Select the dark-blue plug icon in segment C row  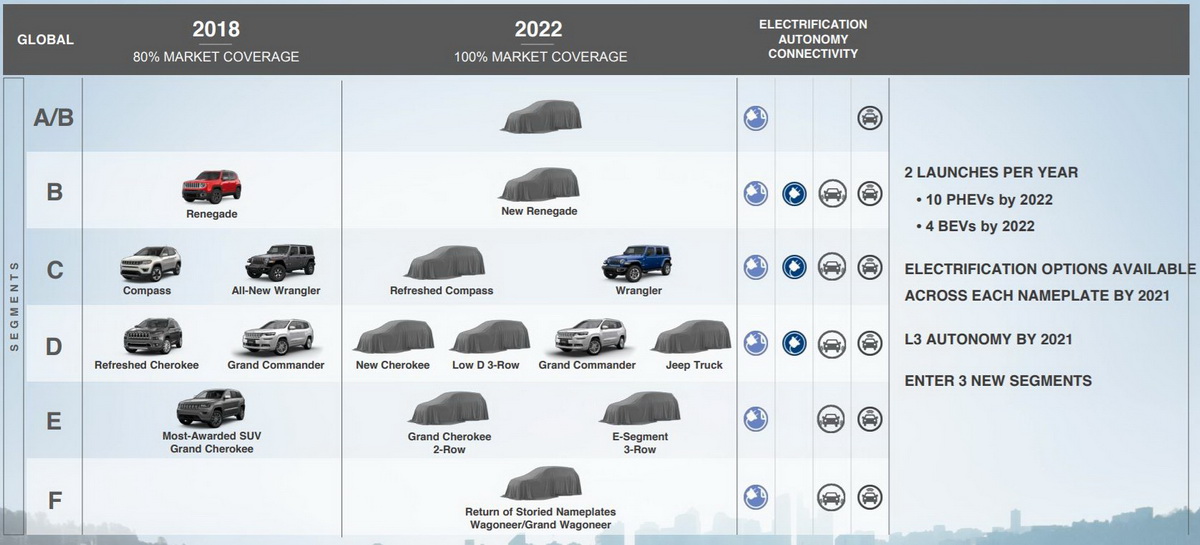click(x=794, y=267)
